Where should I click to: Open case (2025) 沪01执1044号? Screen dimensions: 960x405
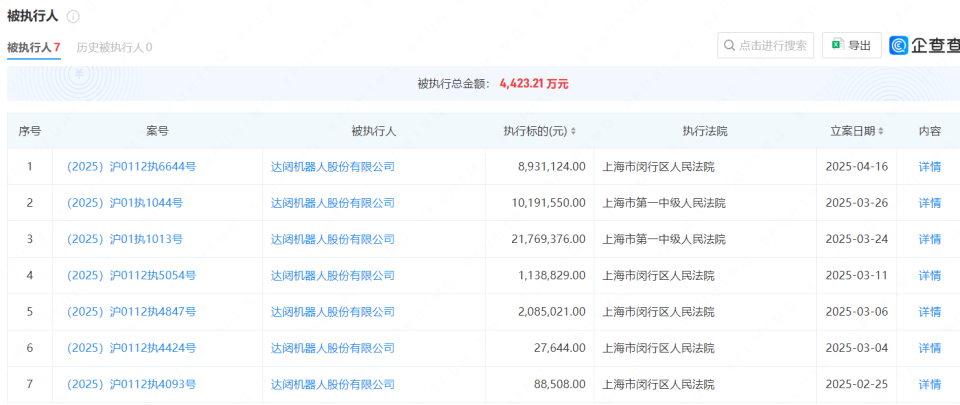[x=124, y=202]
